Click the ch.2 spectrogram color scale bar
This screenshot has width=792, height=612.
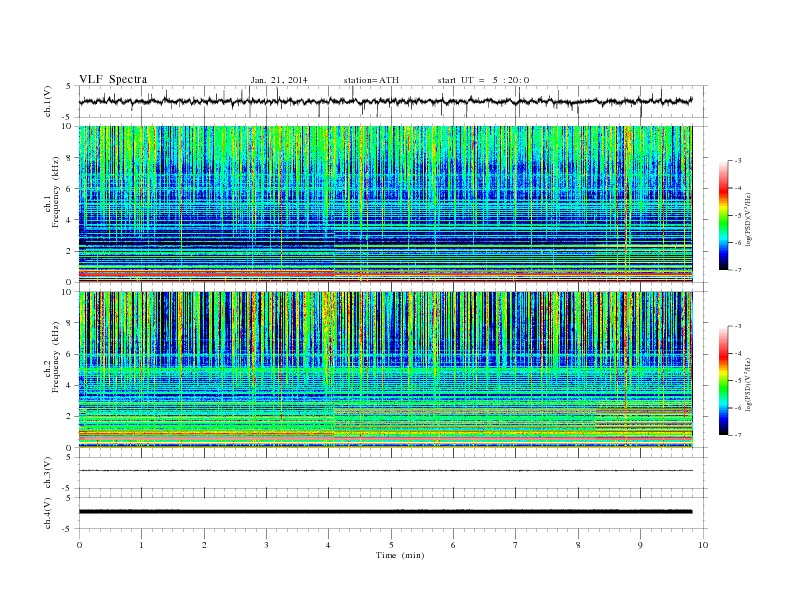click(x=724, y=381)
